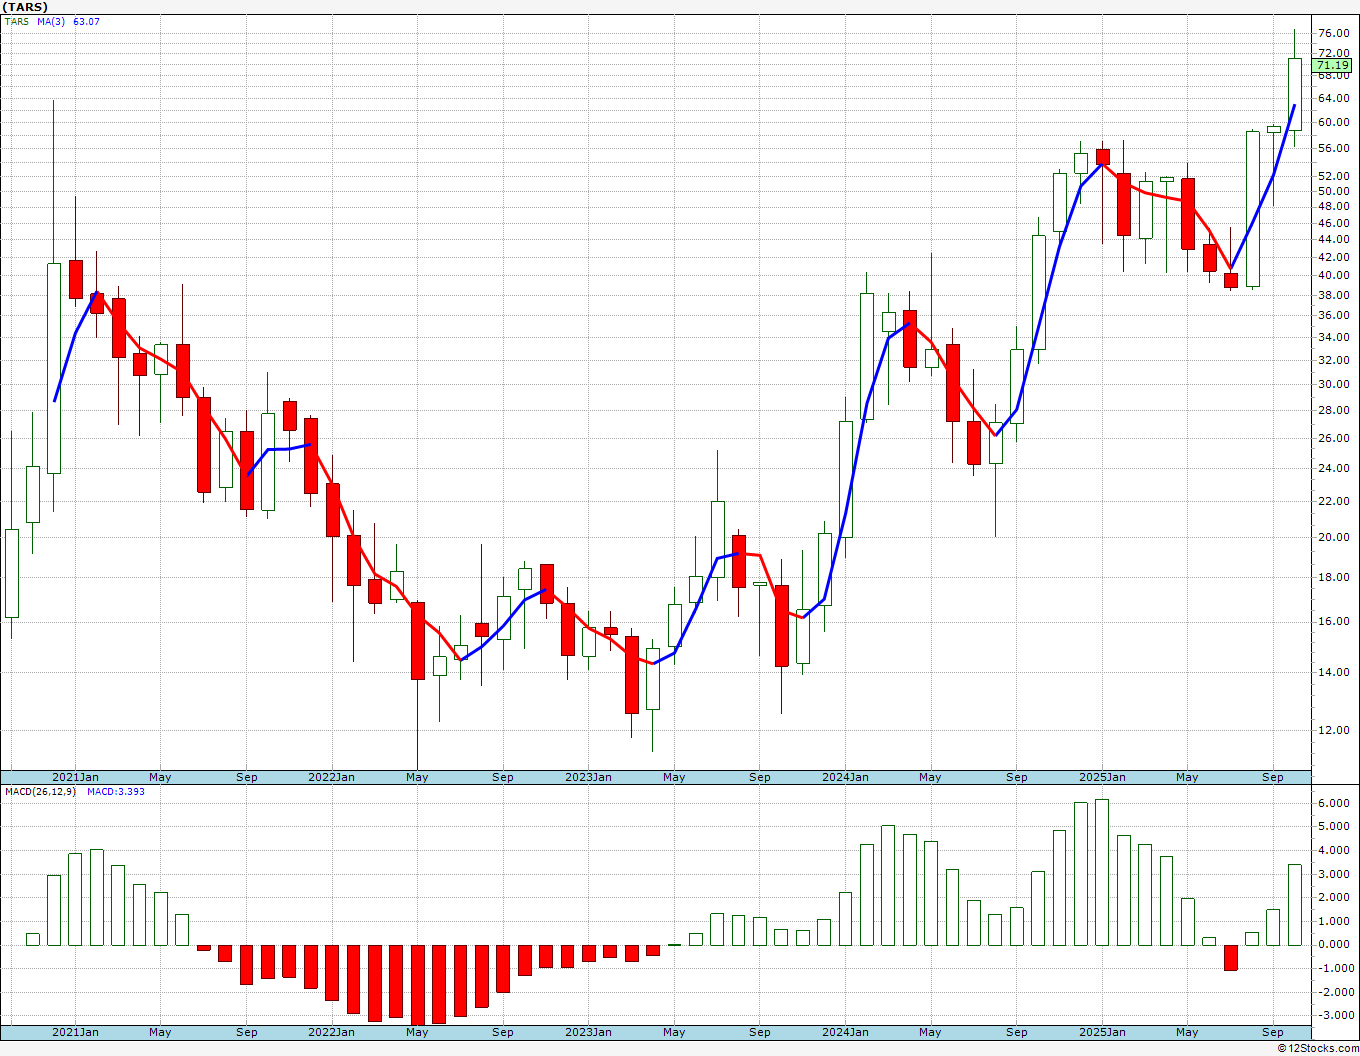Viewport: 1360px width, 1056px height.
Task: Click 2023Jan on the price chart time axis
Action: (x=588, y=777)
